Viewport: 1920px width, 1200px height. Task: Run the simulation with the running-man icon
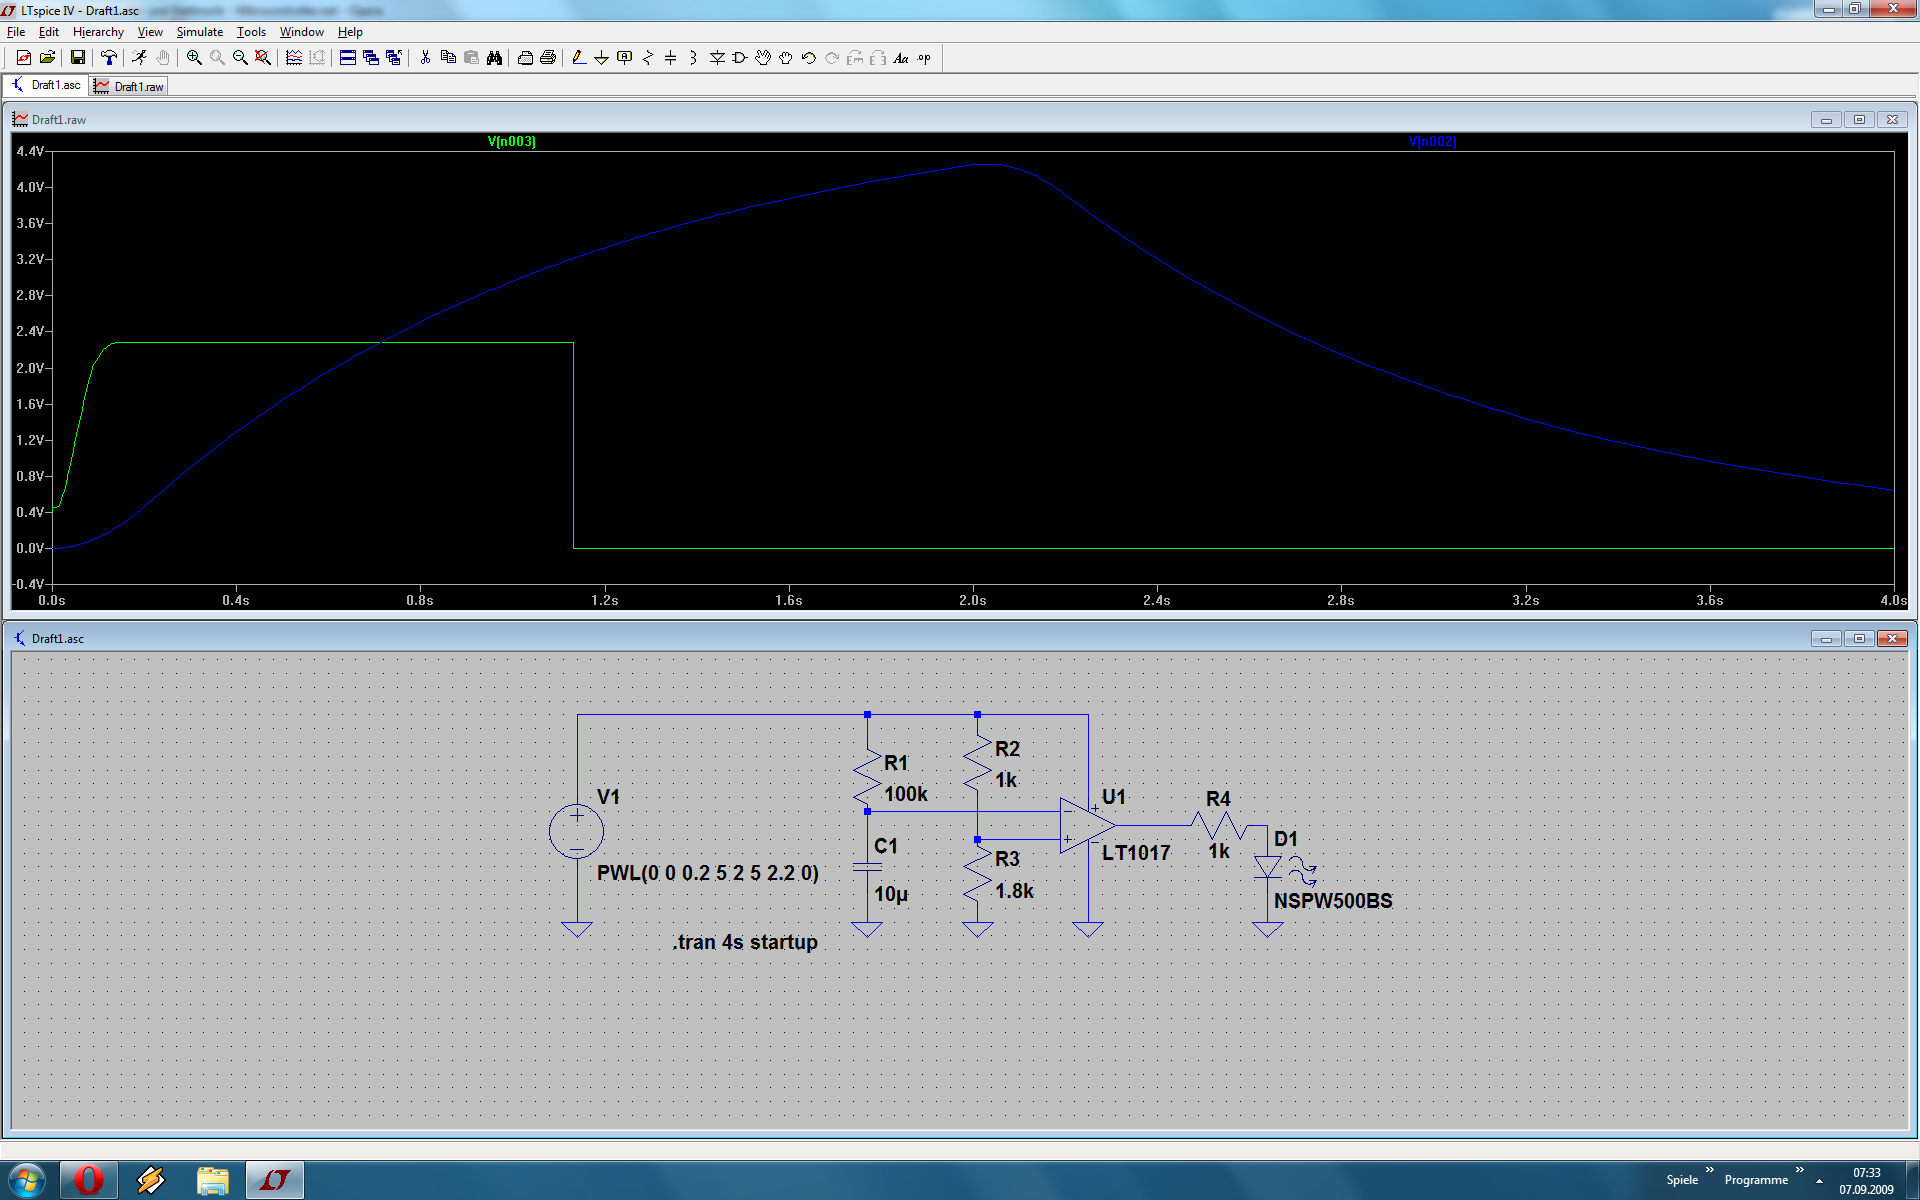pyautogui.click(x=139, y=58)
